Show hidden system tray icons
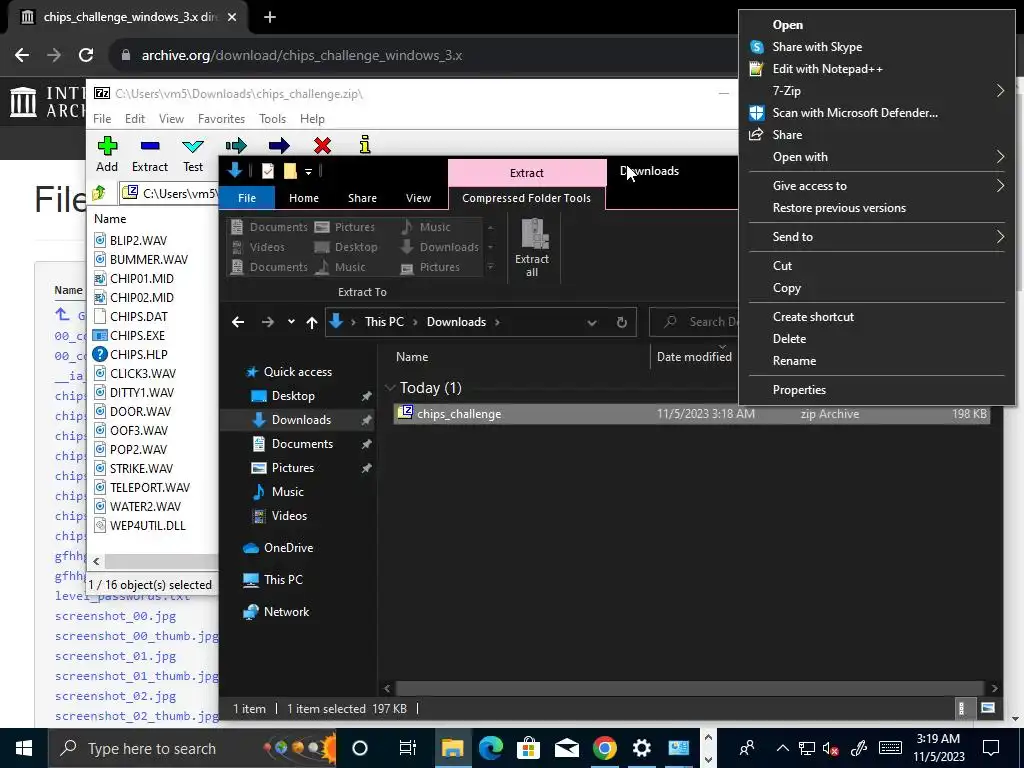Viewport: 1024px width, 768px height. [782, 748]
